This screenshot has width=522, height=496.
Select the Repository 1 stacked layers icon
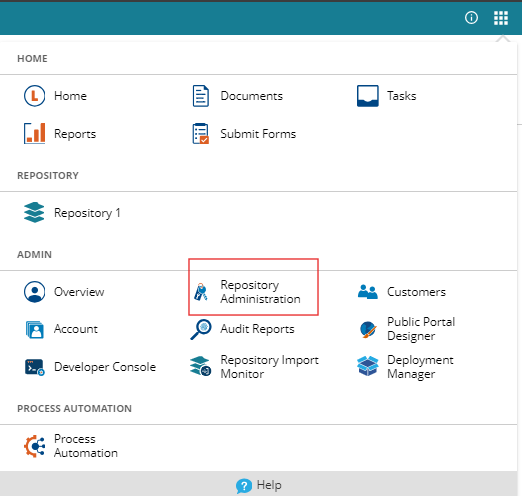coord(34,212)
